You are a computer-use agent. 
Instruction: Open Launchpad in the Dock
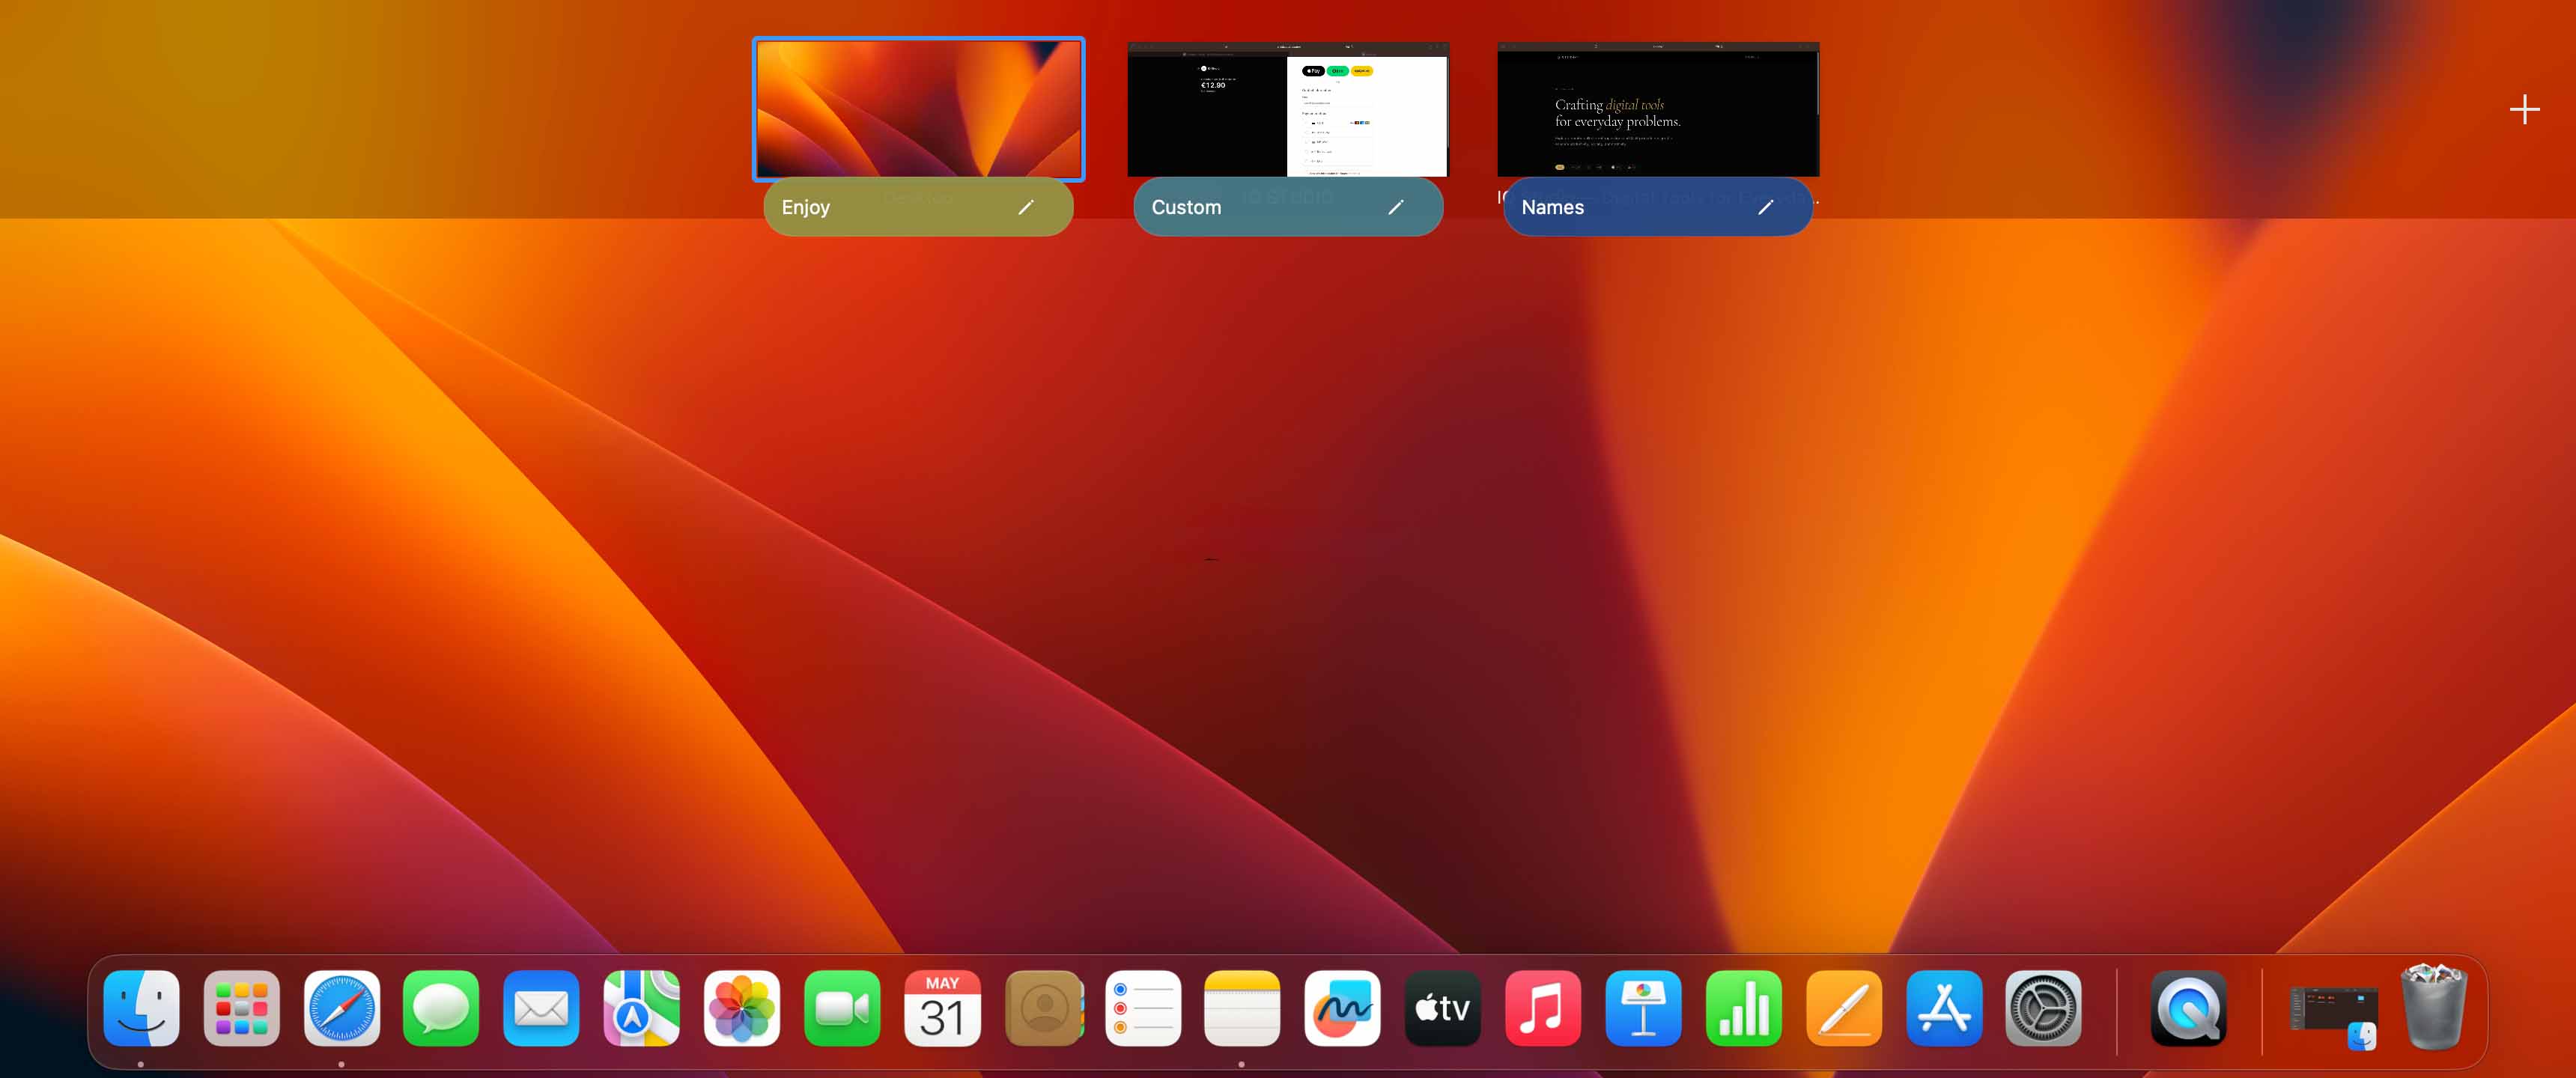click(241, 1008)
